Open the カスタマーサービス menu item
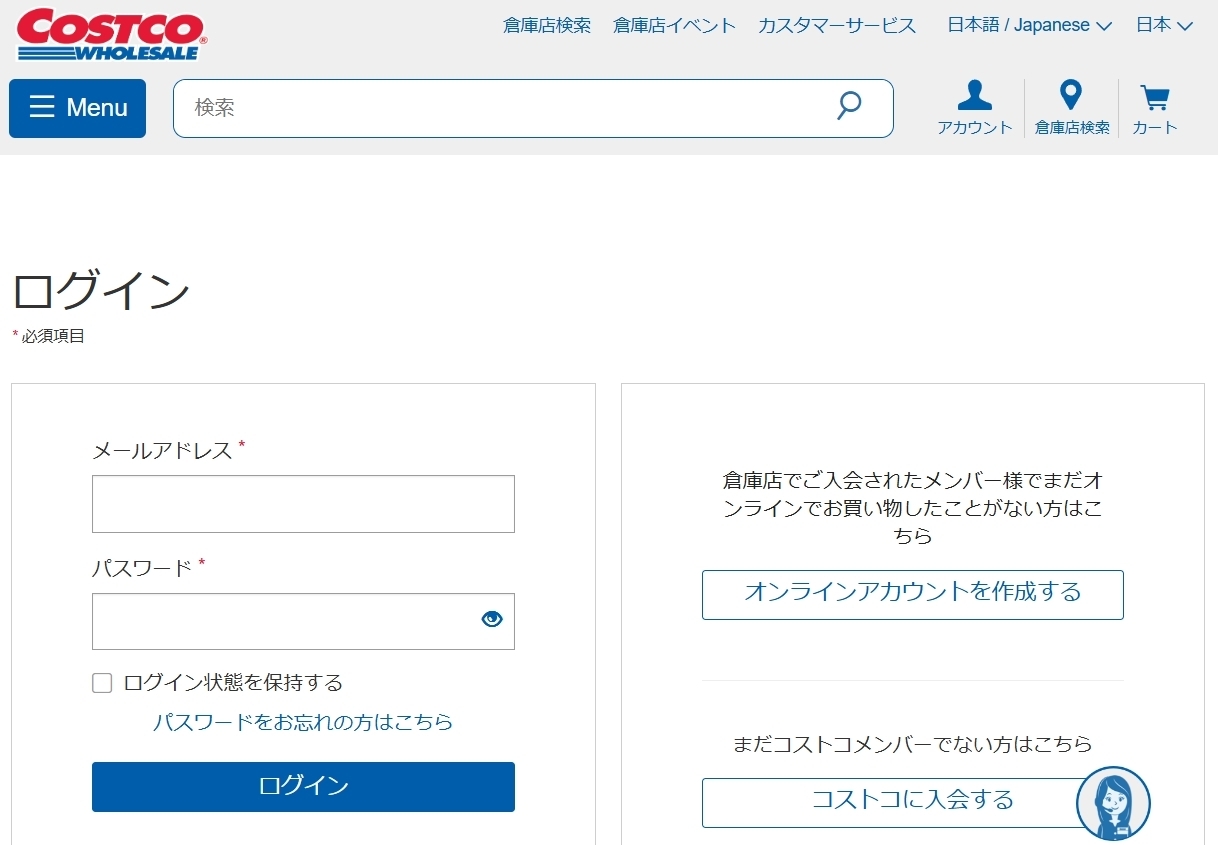The image size is (1218, 845). tap(838, 25)
